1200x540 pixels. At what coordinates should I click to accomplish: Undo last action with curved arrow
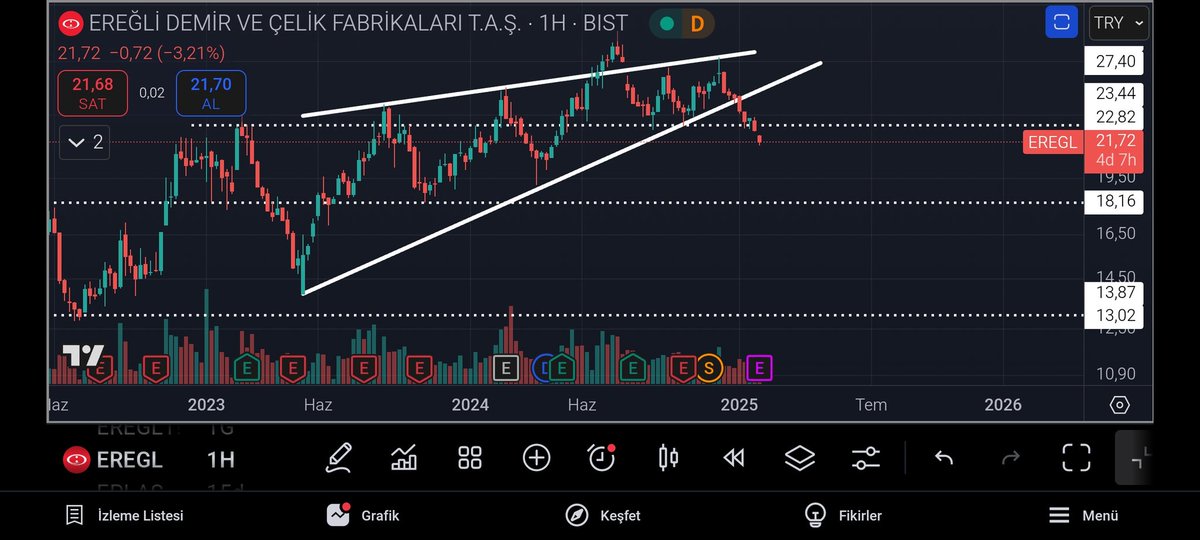click(x=944, y=458)
